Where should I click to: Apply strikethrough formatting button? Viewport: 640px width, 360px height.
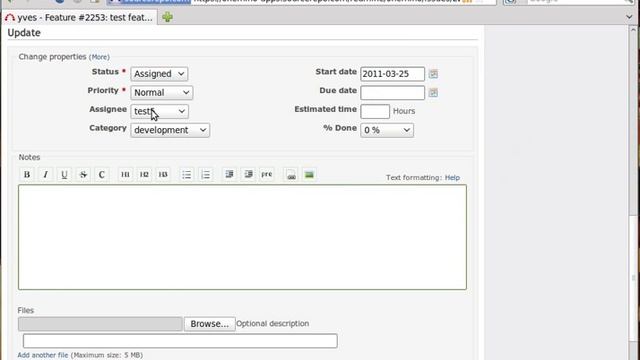[x=83, y=175]
